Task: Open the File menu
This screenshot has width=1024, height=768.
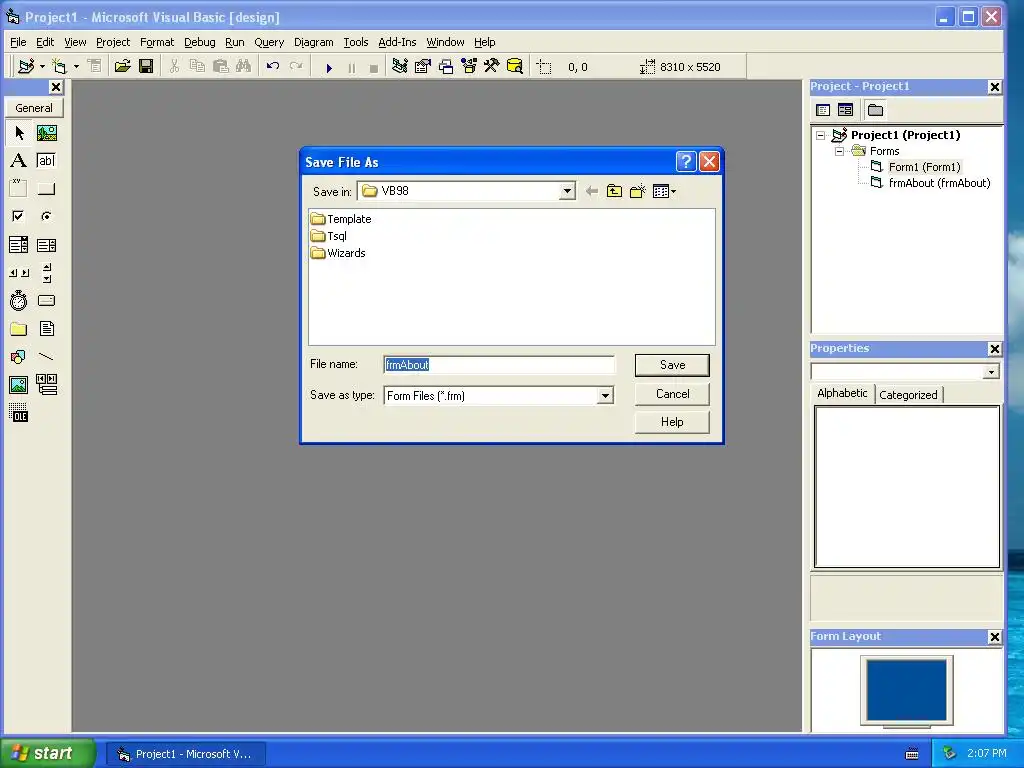Action: pyautogui.click(x=18, y=42)
